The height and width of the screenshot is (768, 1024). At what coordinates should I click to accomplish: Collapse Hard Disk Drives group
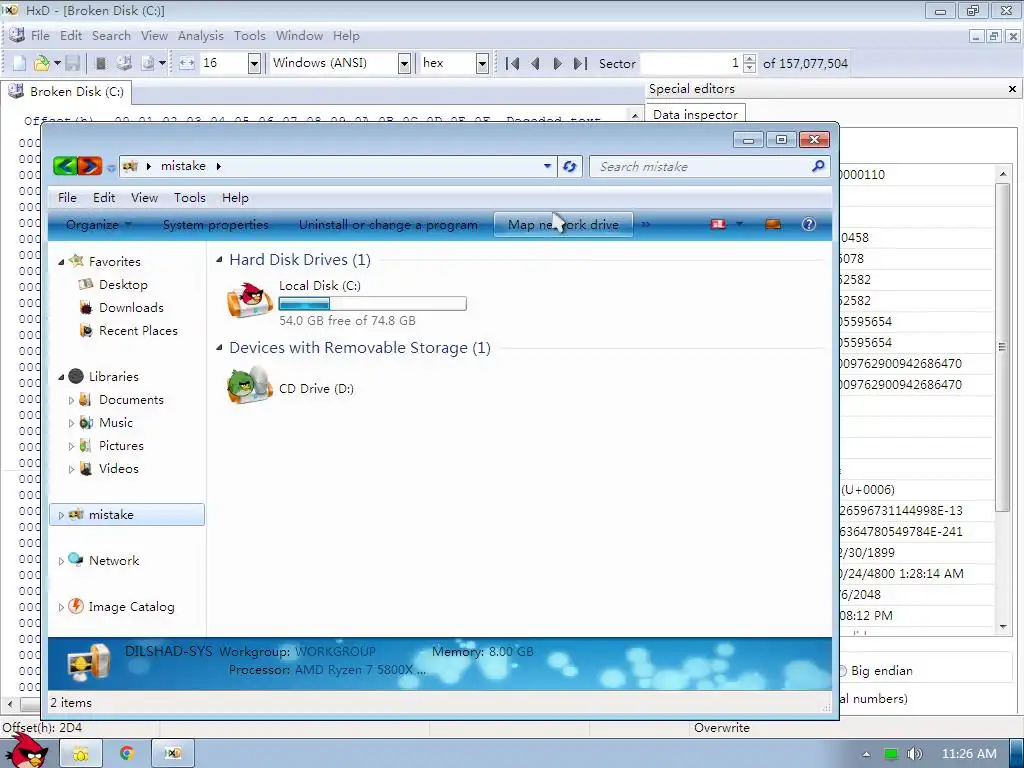coord(219,260)
